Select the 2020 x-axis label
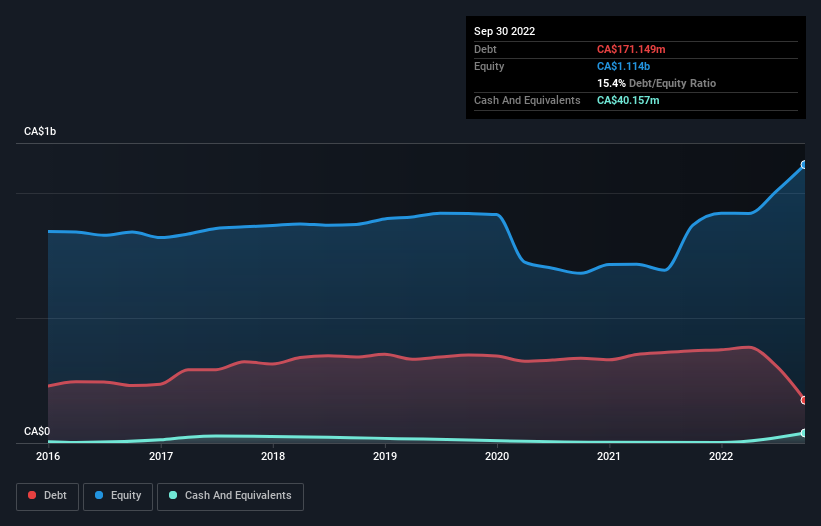This screenshot has width=821, height=526. (497, 456)
